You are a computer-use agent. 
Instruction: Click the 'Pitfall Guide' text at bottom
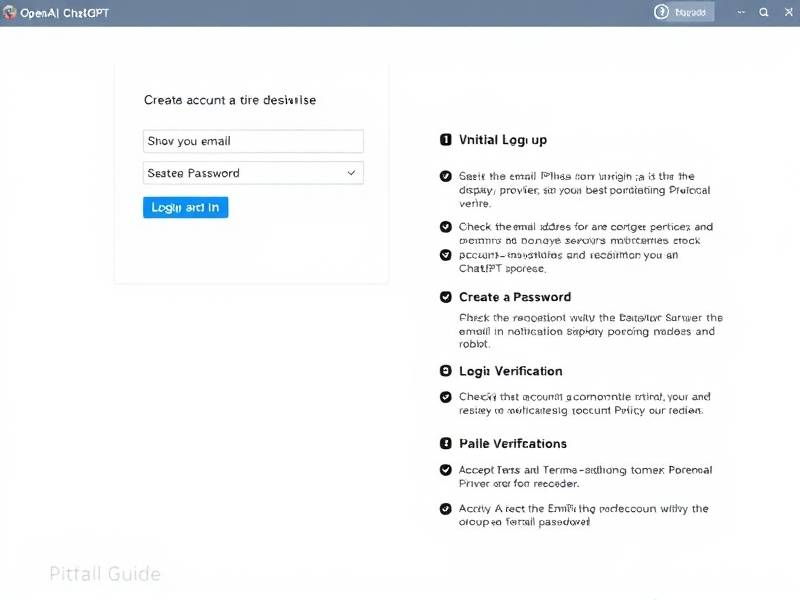pos(104,574)
